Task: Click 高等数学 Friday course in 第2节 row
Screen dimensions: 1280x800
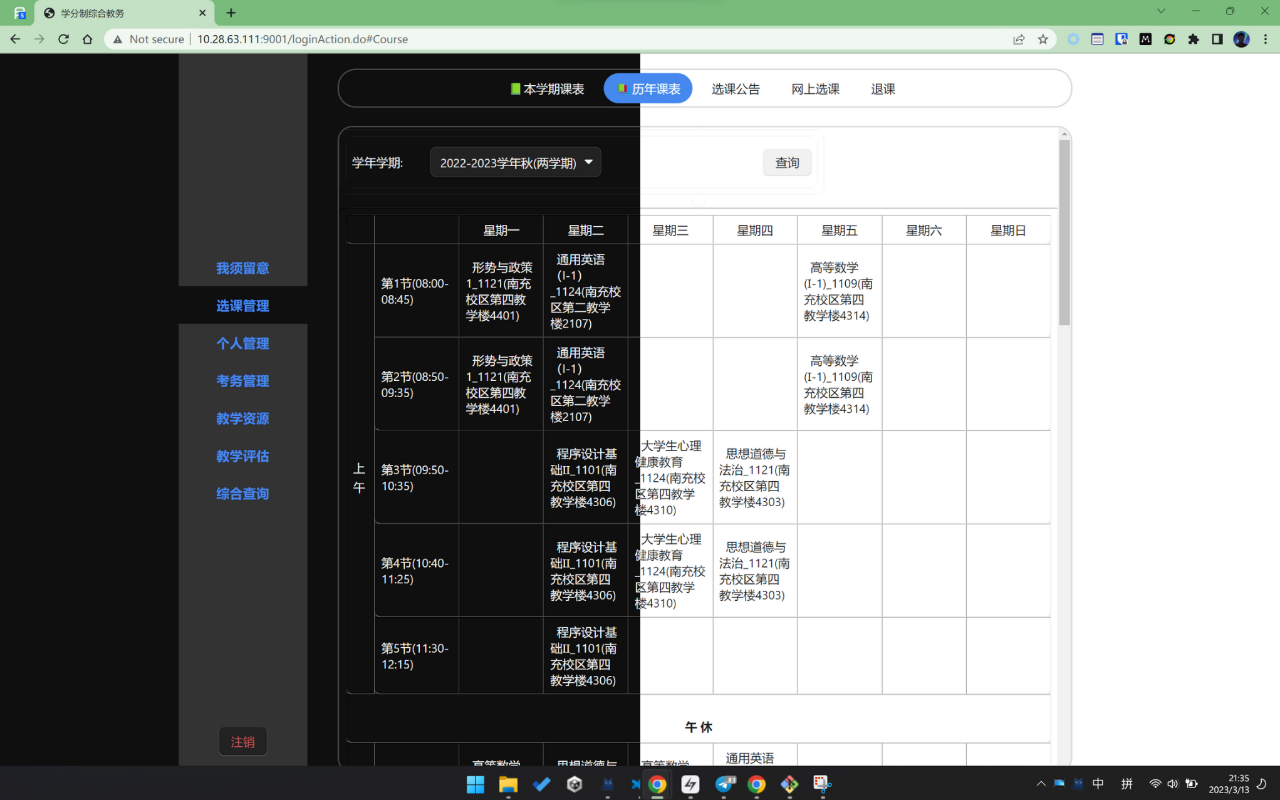Action: [839, 384]
